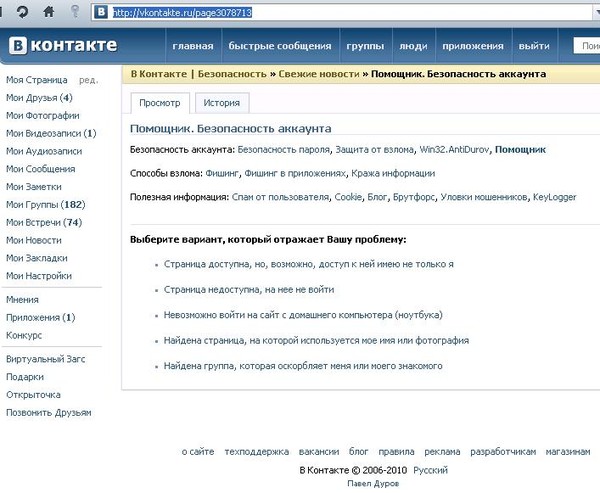The image size is (600, 493).
Task: Open Мои Сообщения in sidebar
Action: [41, 169]
